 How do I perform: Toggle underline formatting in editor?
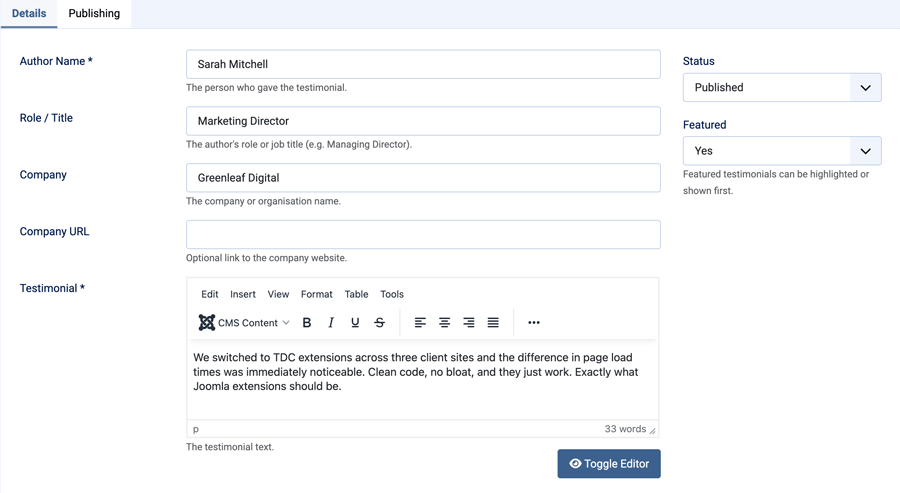click(x=355, y=323)
